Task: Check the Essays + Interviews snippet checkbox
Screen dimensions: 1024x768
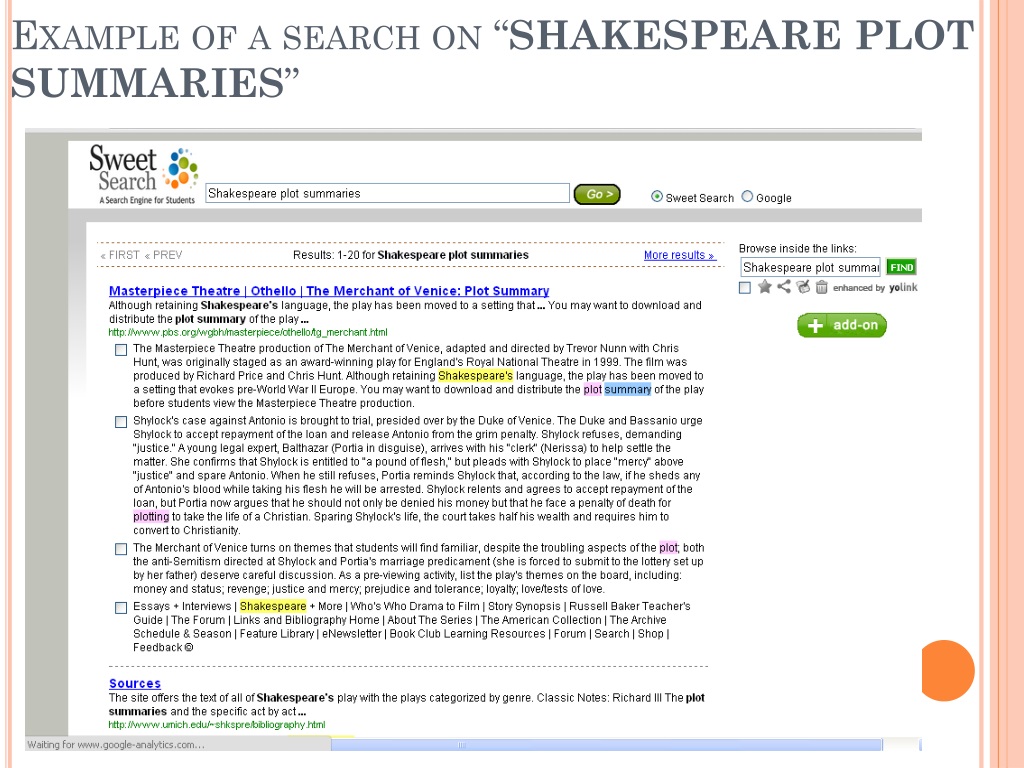Action: [121, 608]
